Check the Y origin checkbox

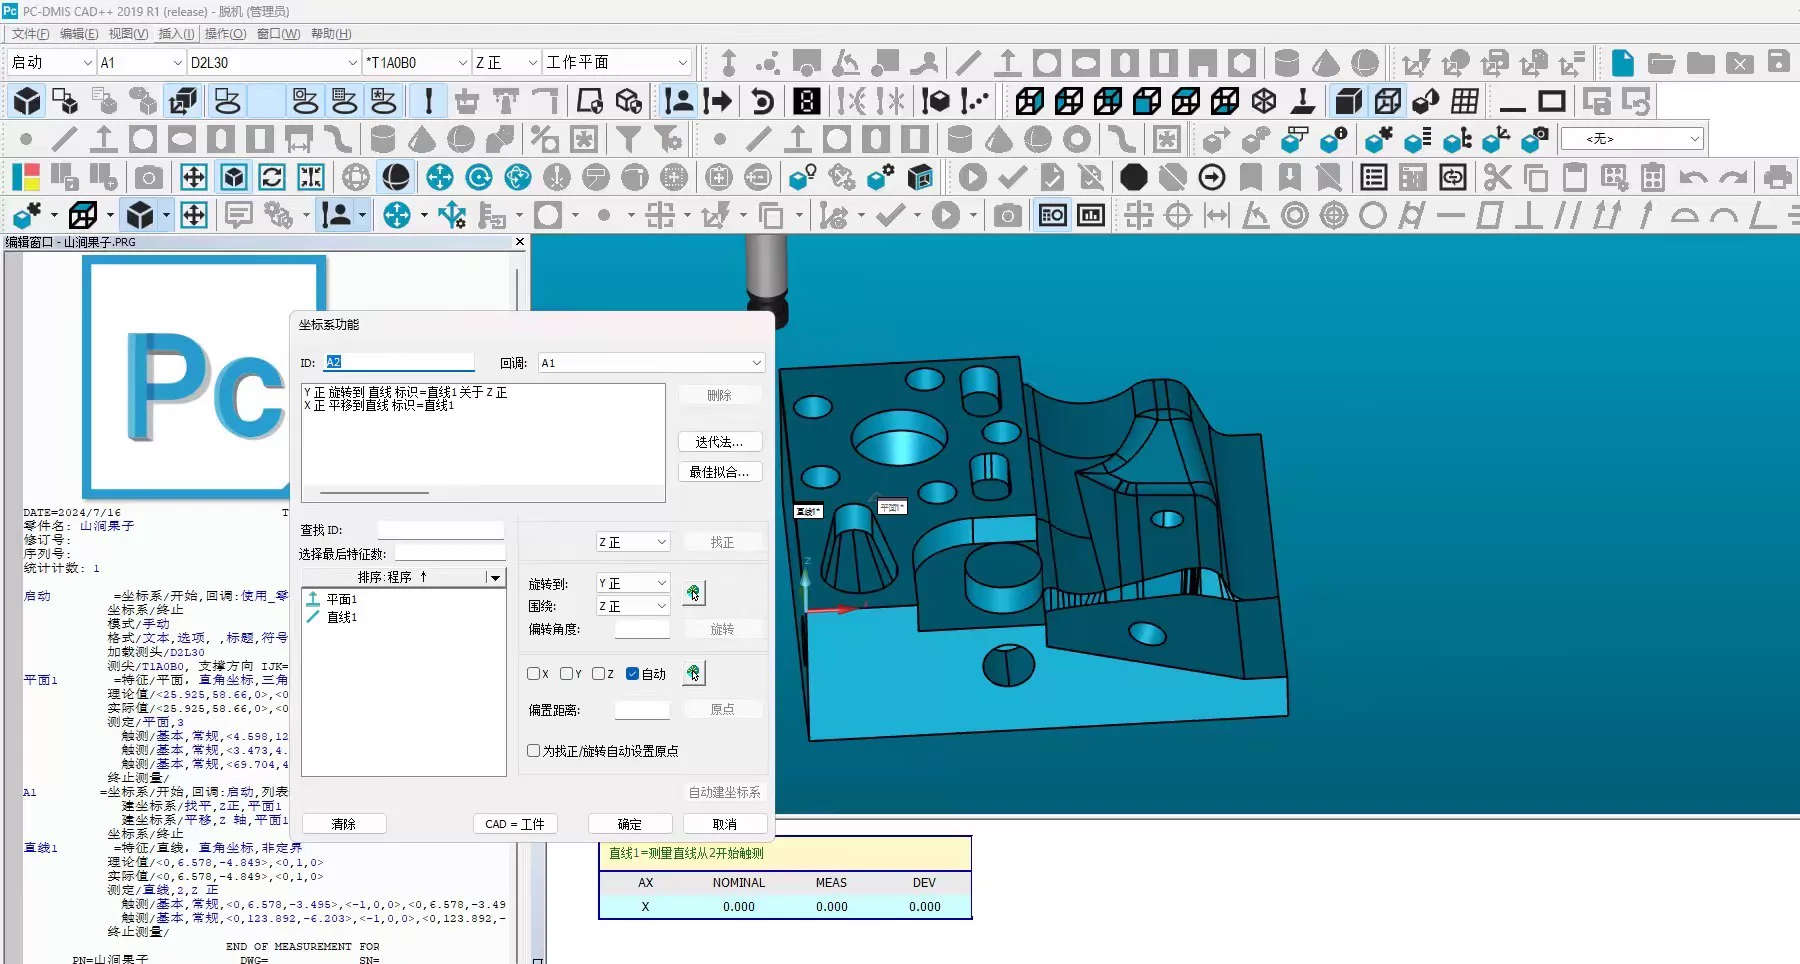pyautogui.click(x=567, y=674)
